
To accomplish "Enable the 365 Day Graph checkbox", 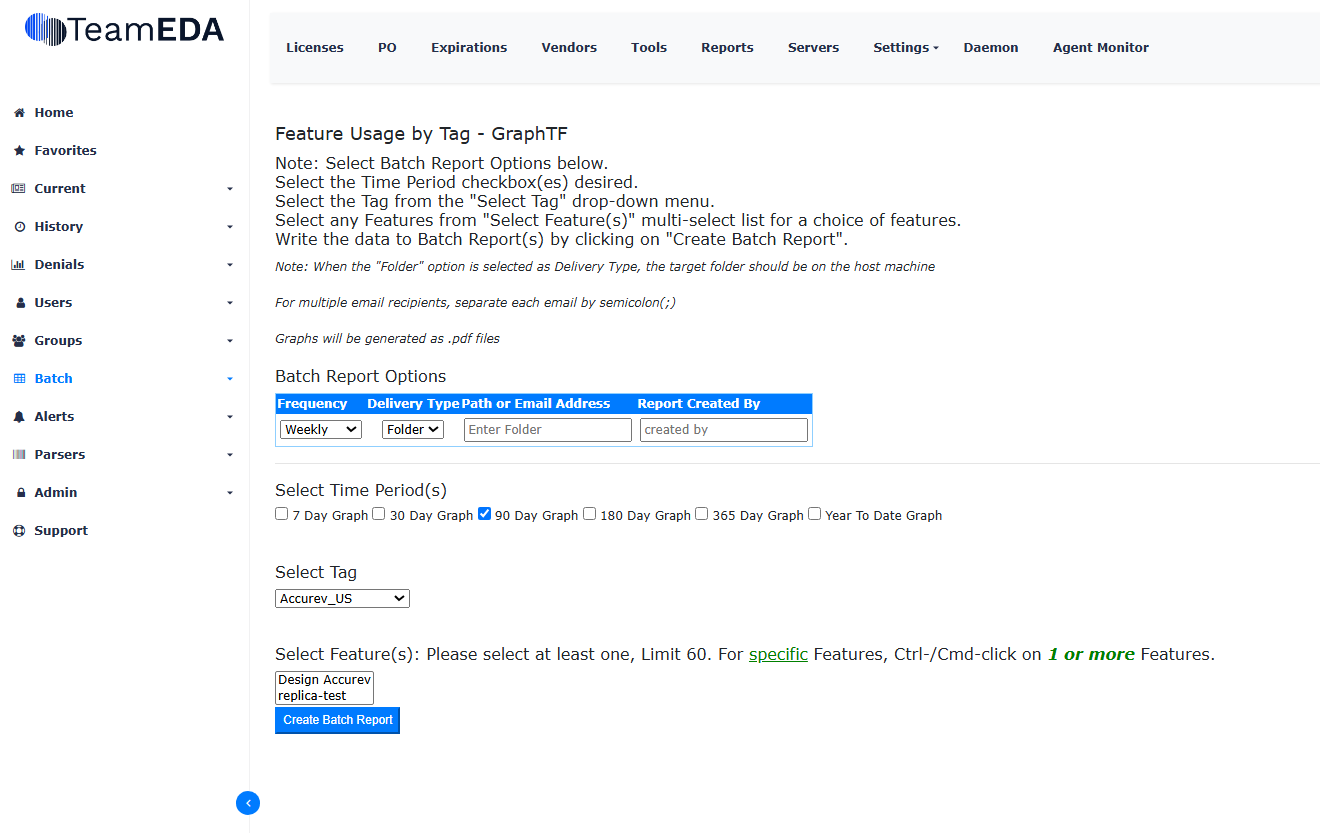I will [702, 514].
